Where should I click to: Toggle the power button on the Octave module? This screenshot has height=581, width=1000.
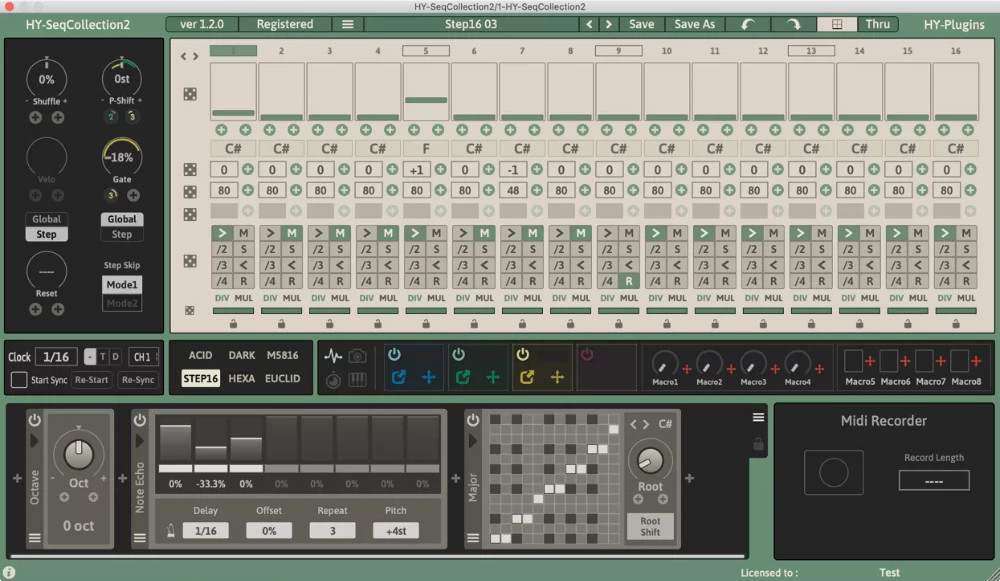pos(34,421)
